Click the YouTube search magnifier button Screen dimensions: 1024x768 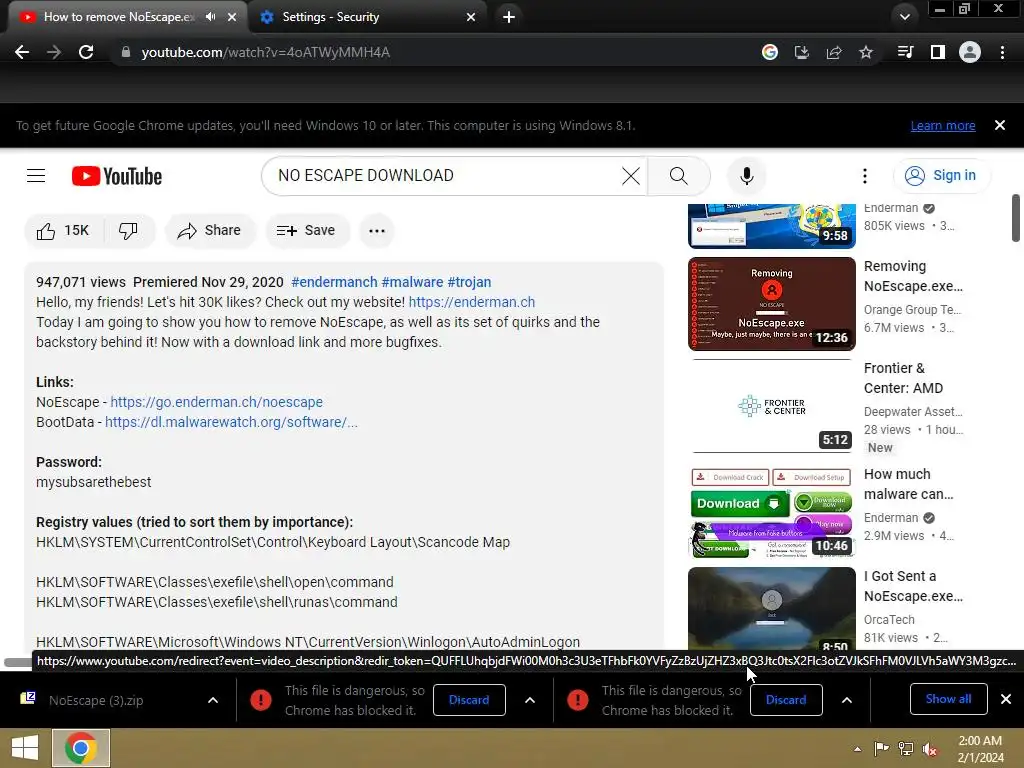pos(679,176)
